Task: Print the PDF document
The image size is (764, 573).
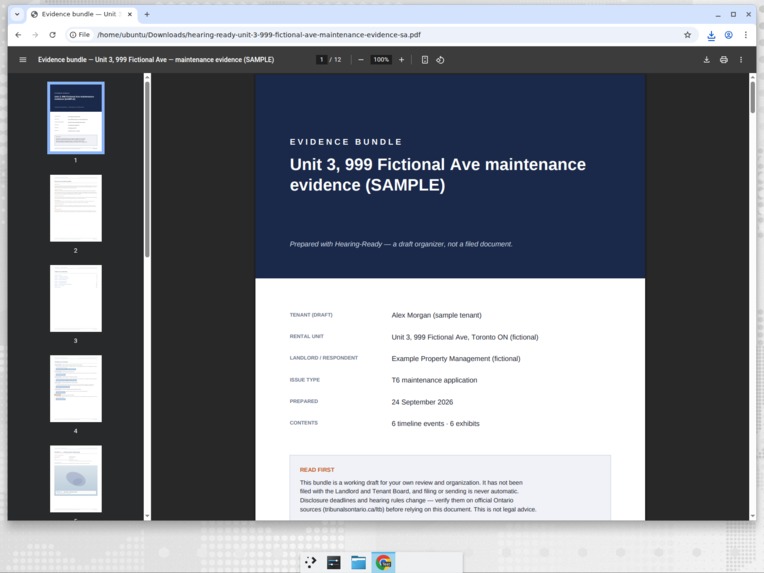Action: tap(724, 59)
